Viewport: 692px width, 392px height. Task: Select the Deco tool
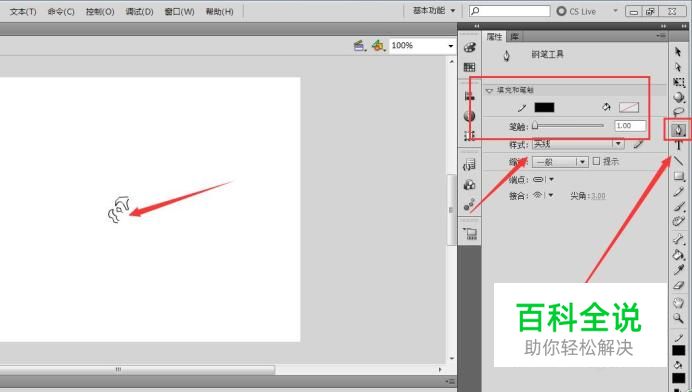pyautogui.click(x=679, y=221)
